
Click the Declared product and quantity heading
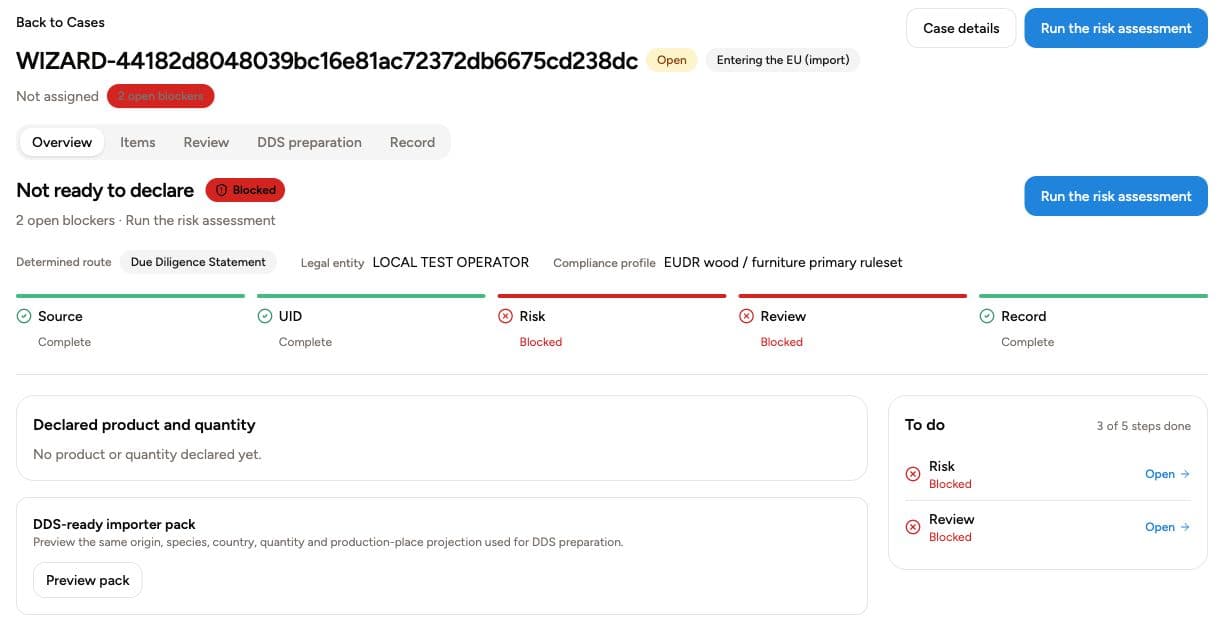pyautogui.click(x=144, y=425)
